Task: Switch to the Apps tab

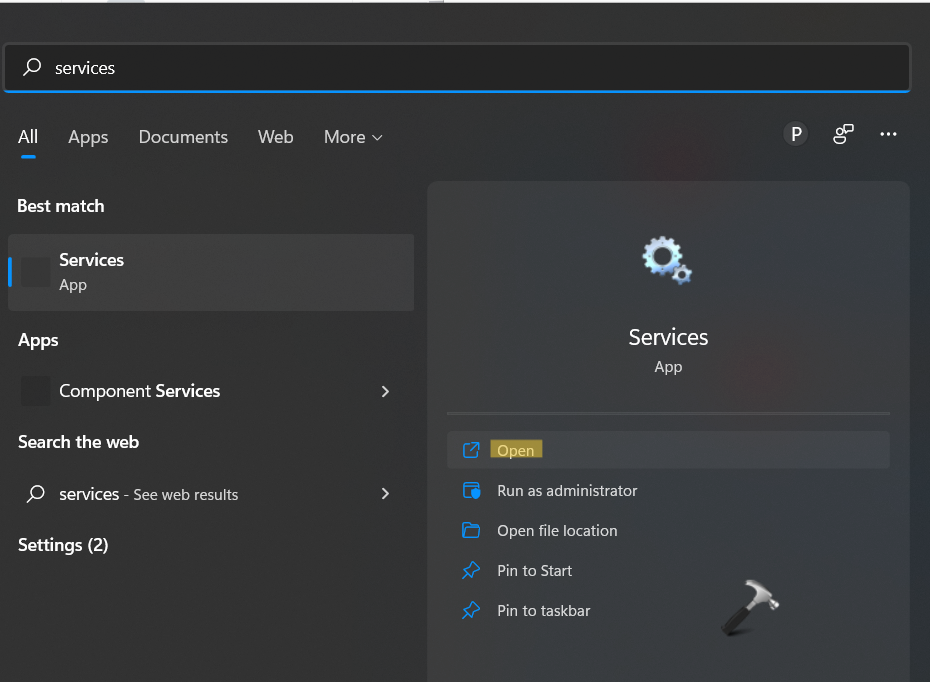Action: coord(88,137)
